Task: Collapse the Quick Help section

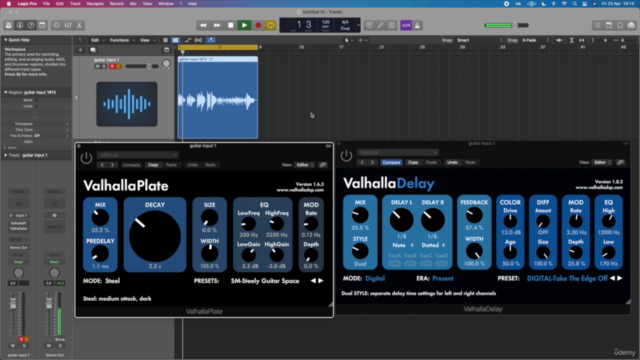Action: (x=5, y=40)
